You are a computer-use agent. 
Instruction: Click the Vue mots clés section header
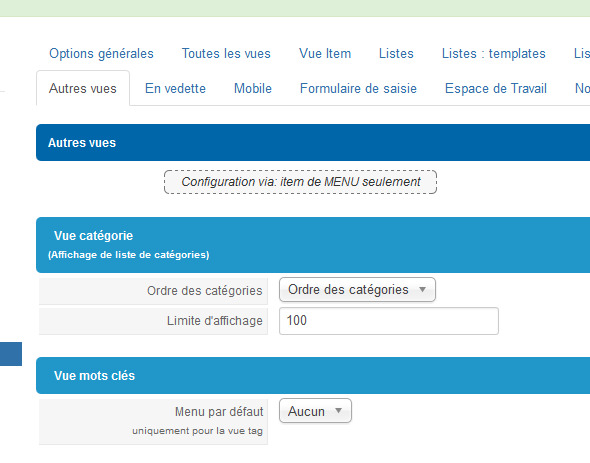pos(313,375)
